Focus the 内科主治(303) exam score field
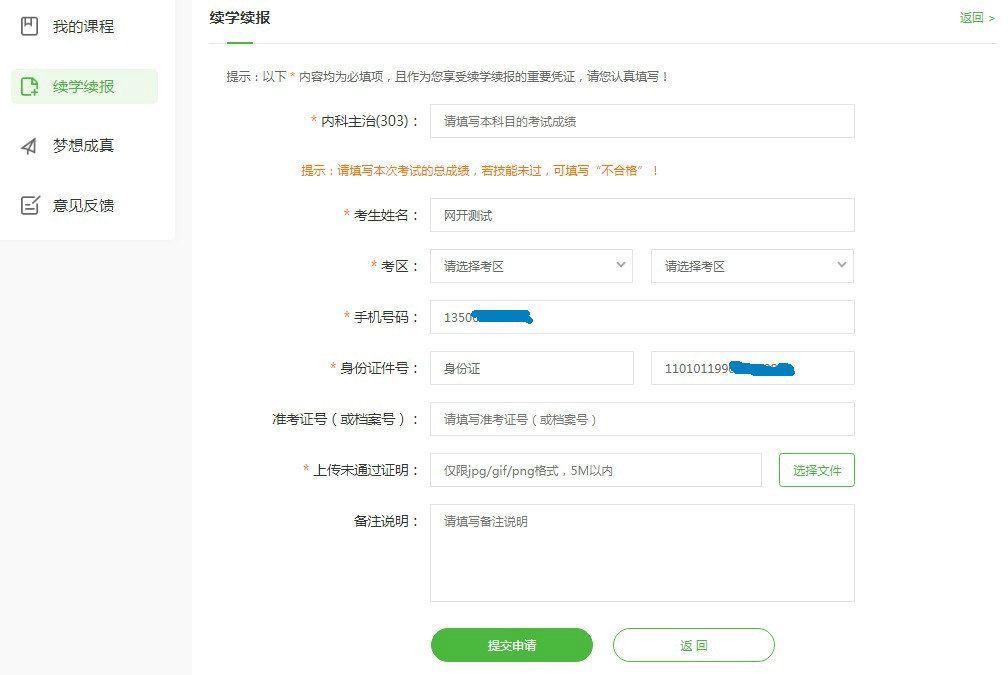Screen dimensions: 1008x675 (642, 121)
